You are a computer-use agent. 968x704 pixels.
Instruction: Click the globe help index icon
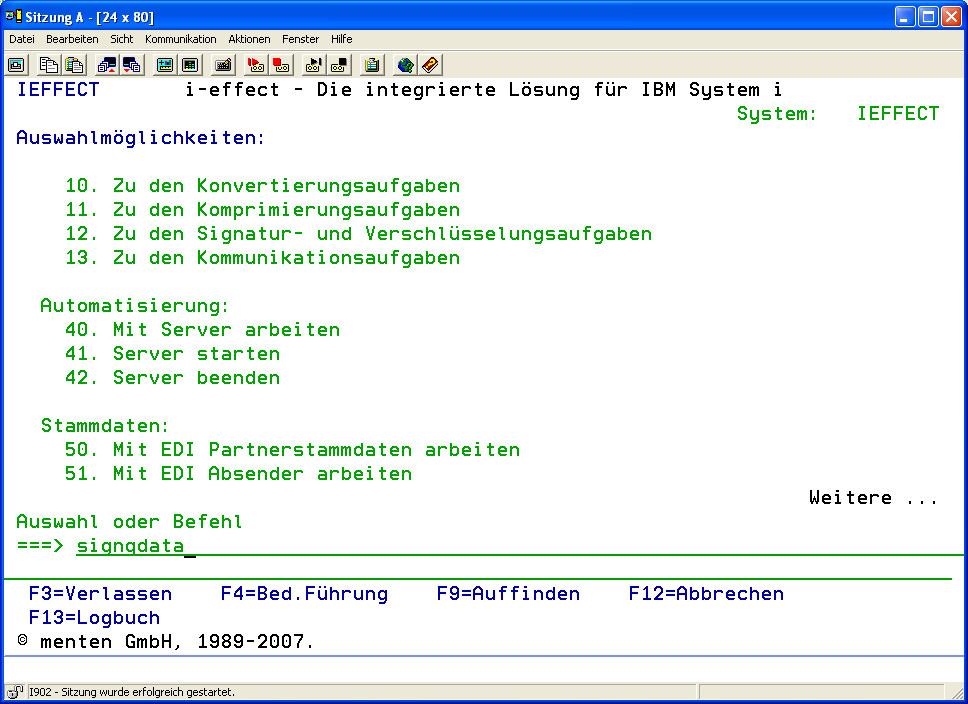(405, 65)
